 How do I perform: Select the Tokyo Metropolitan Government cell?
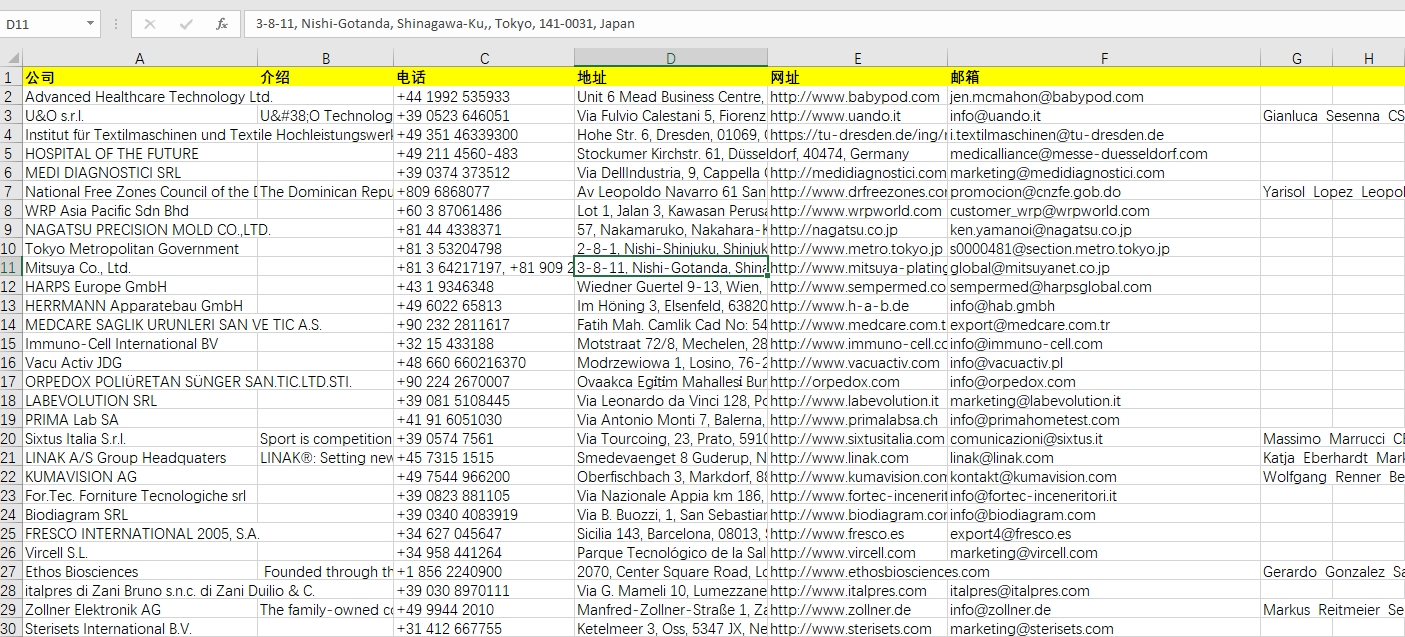point(140,248)
